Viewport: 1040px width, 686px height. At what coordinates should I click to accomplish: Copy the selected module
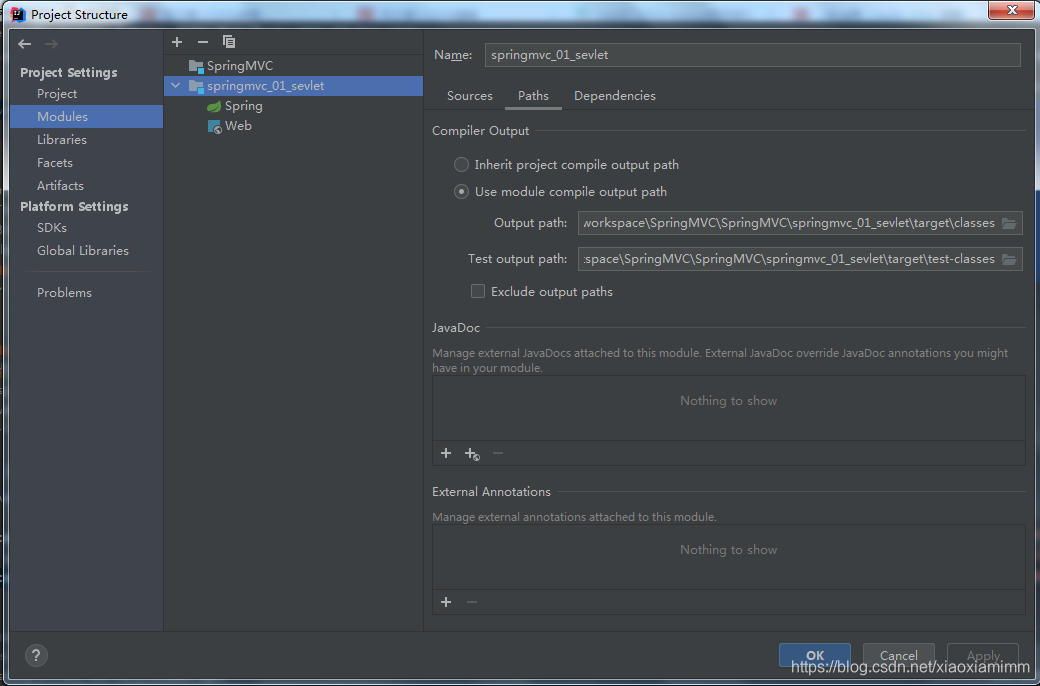point(229,42)
